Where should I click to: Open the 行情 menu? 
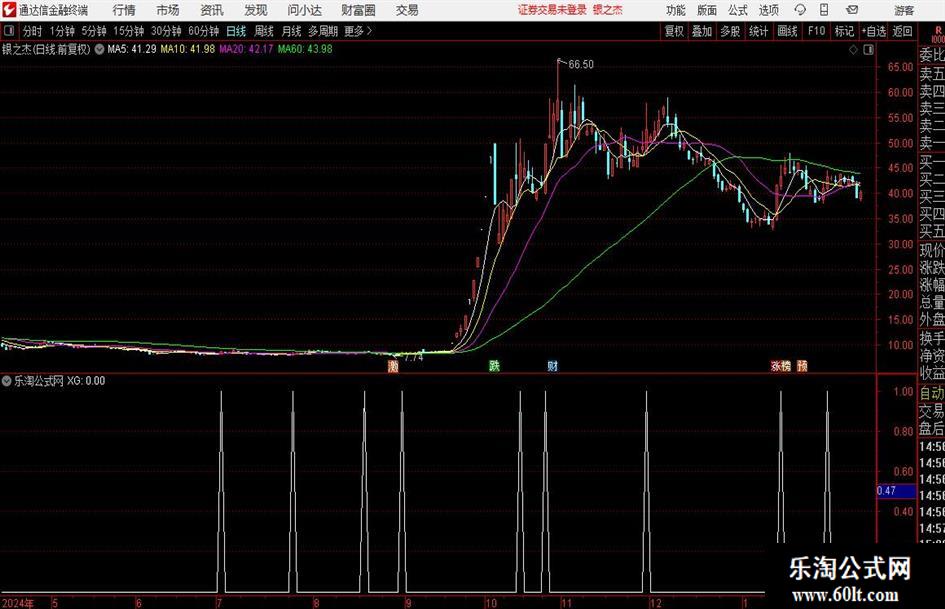[124, 10]
